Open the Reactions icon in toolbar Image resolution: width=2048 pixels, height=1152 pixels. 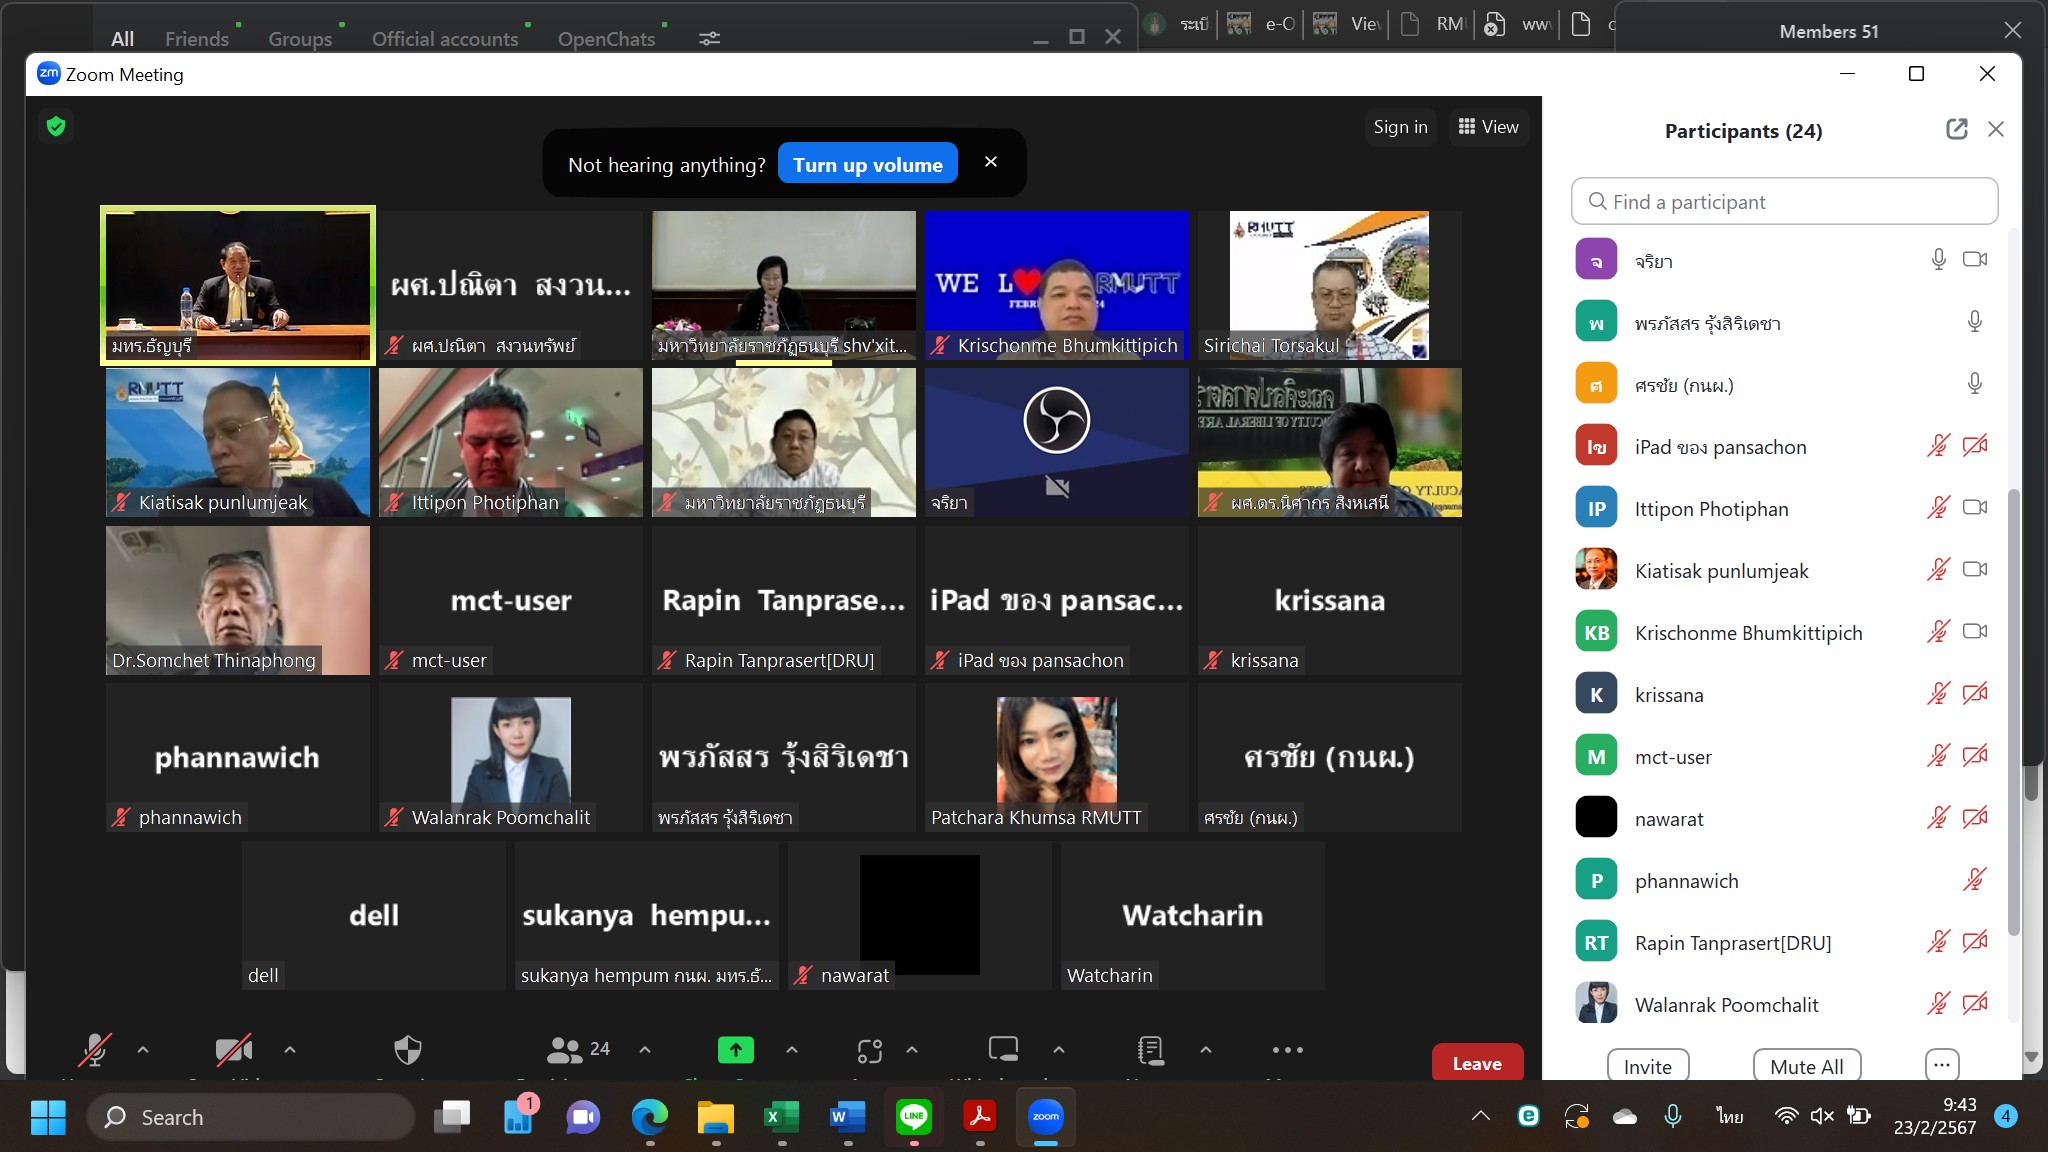[x=870, y=1050]
